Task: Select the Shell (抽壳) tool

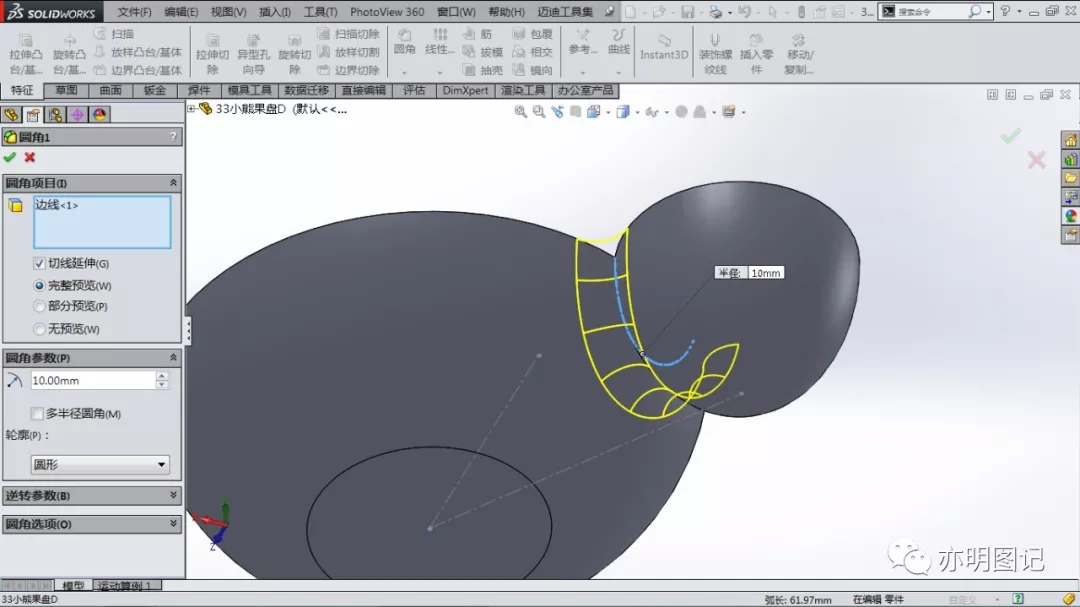Action: click(x=483, y=70)
